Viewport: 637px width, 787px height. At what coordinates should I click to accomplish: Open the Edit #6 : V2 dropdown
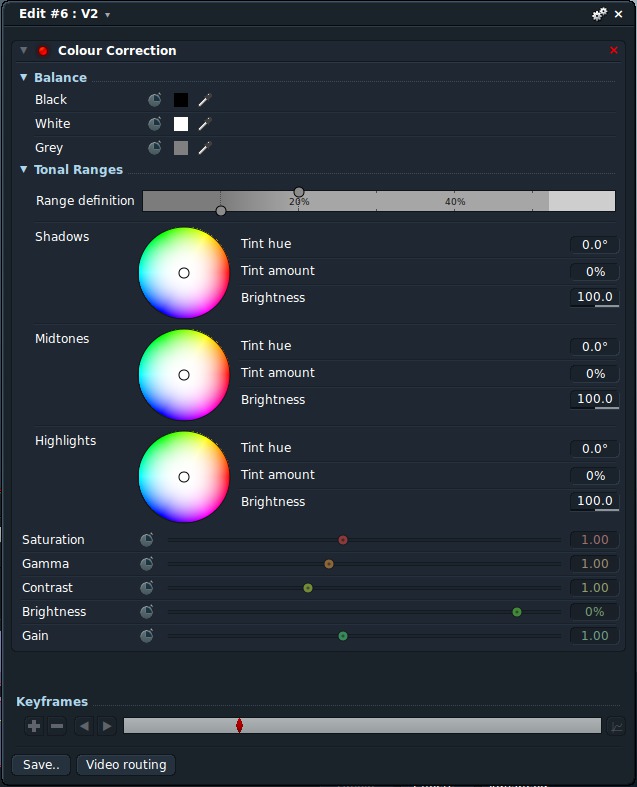pyautogui.click(x=108, y=15)
